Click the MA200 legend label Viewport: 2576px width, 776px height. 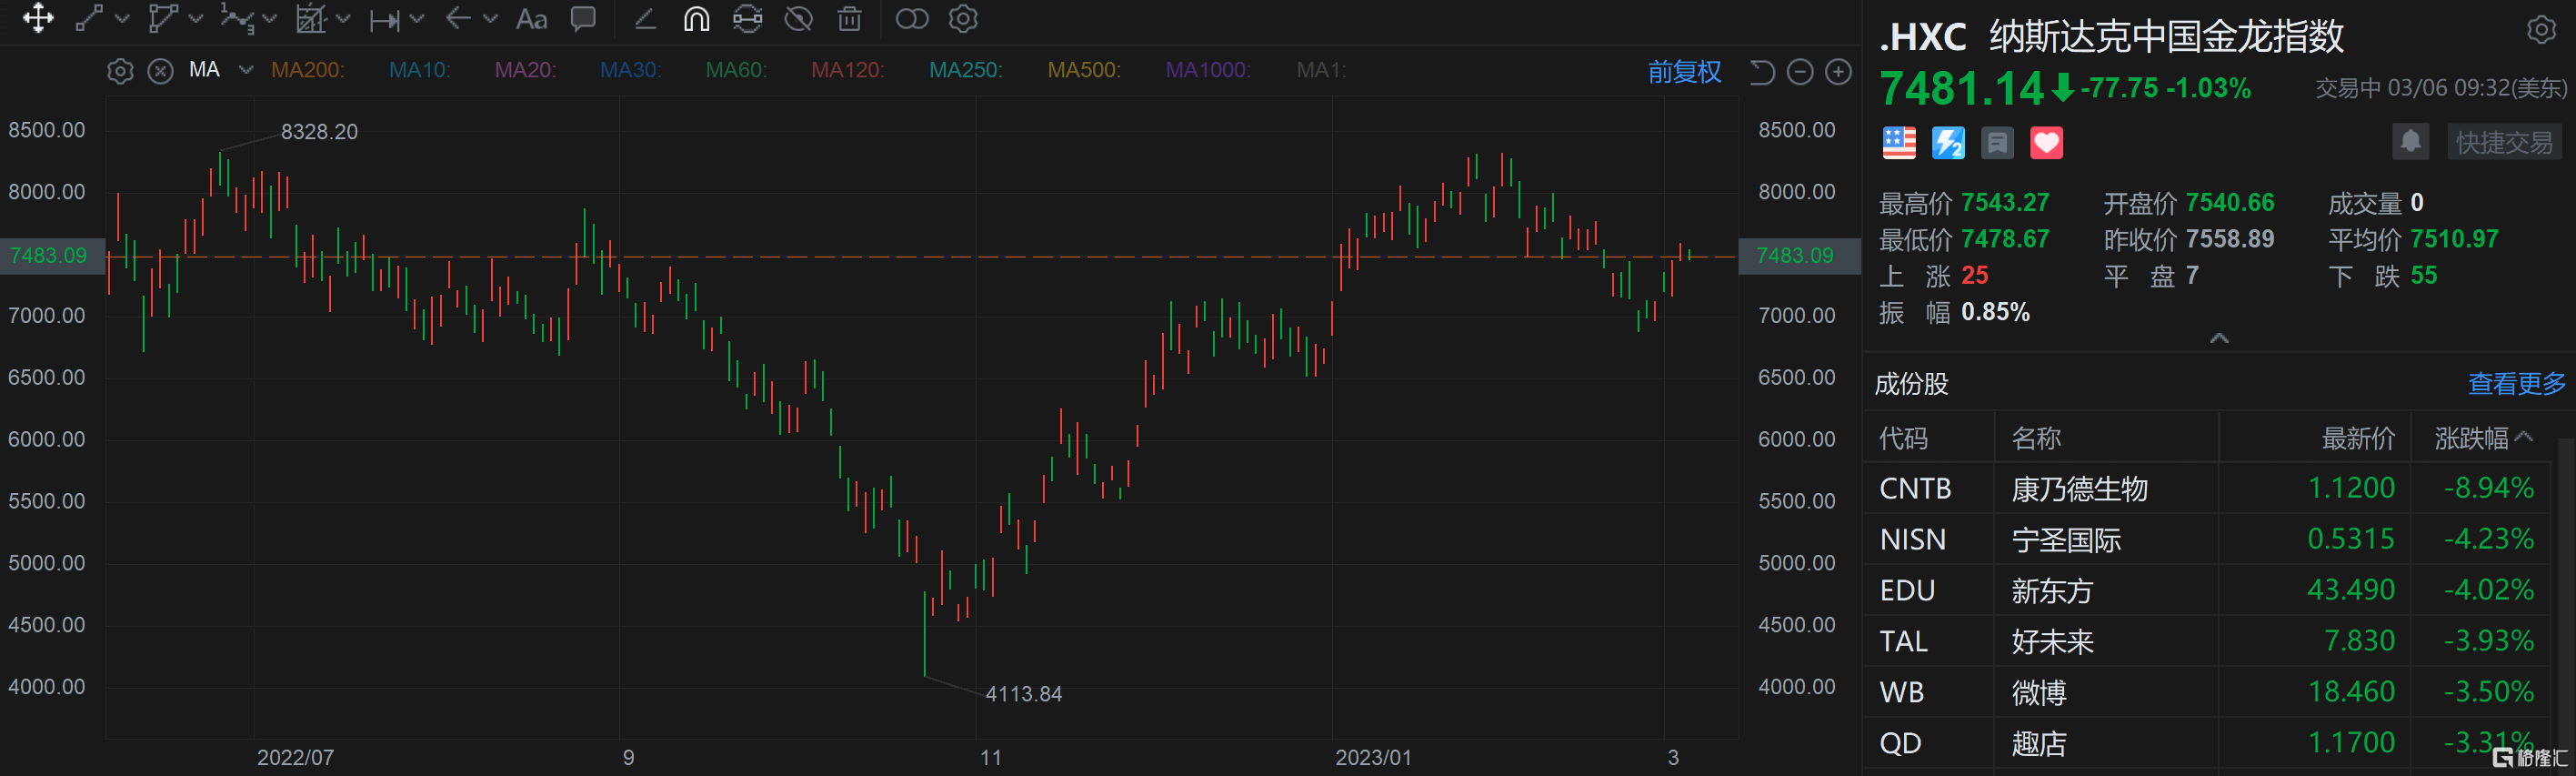(307, 70)
